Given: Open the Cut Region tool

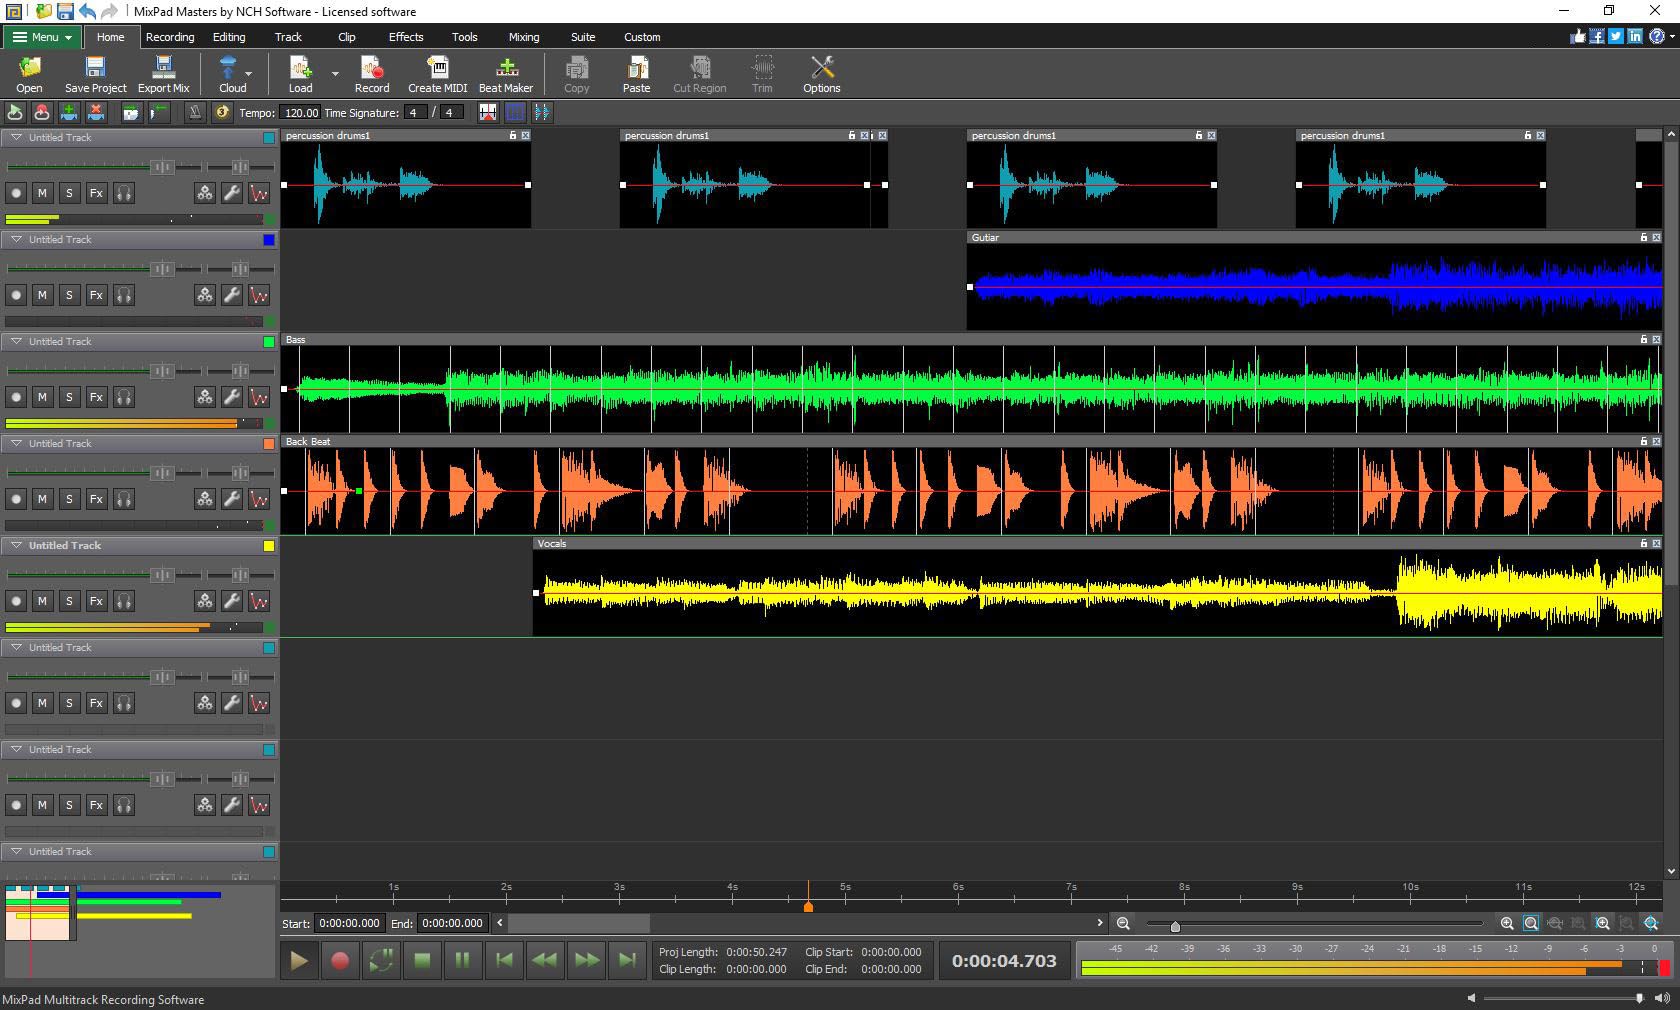Looking at the screenshot, I should coord(698,73).
